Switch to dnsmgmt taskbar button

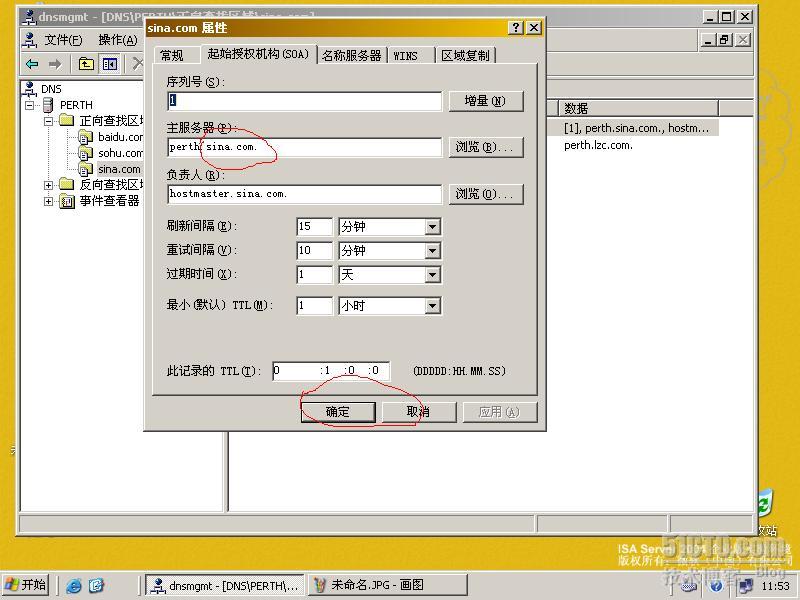[x=225, y=585]
